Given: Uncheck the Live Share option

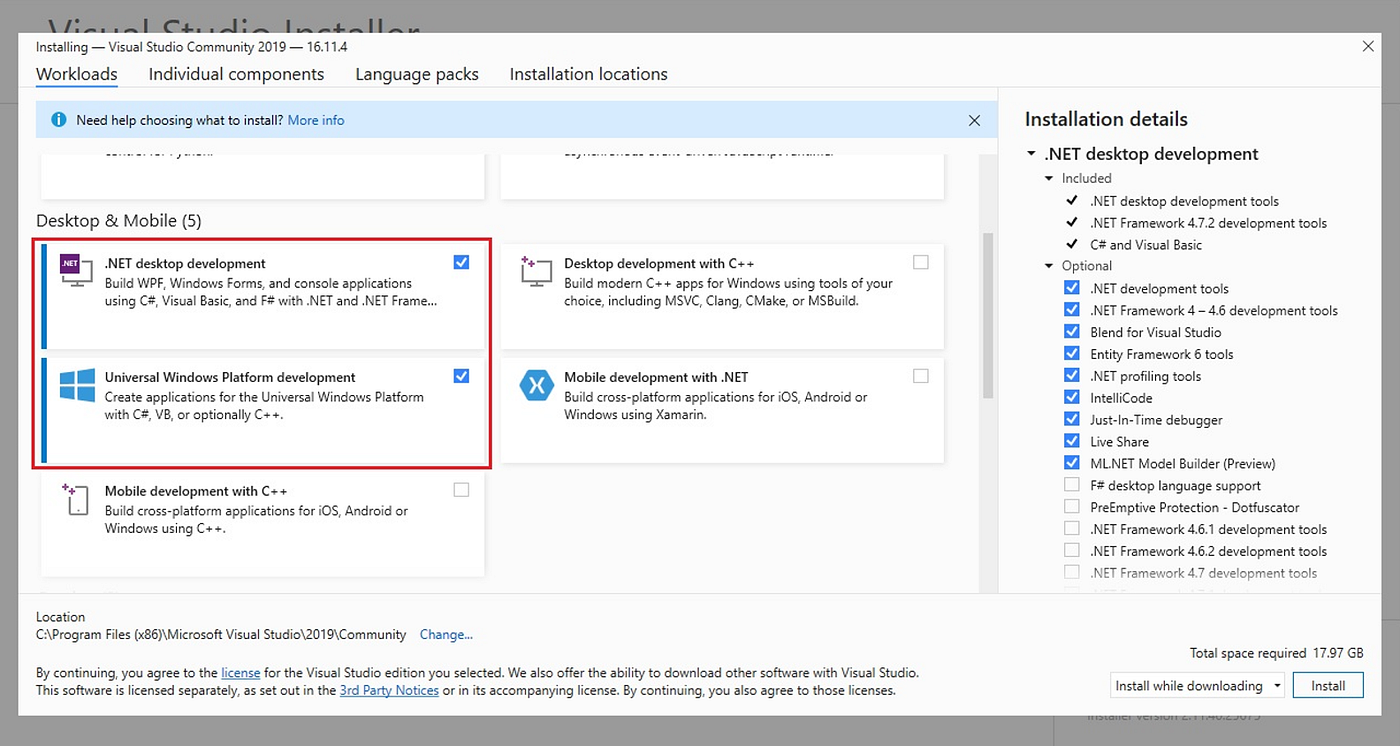Looking at the screenshot, I should (x=1072, y=441).
